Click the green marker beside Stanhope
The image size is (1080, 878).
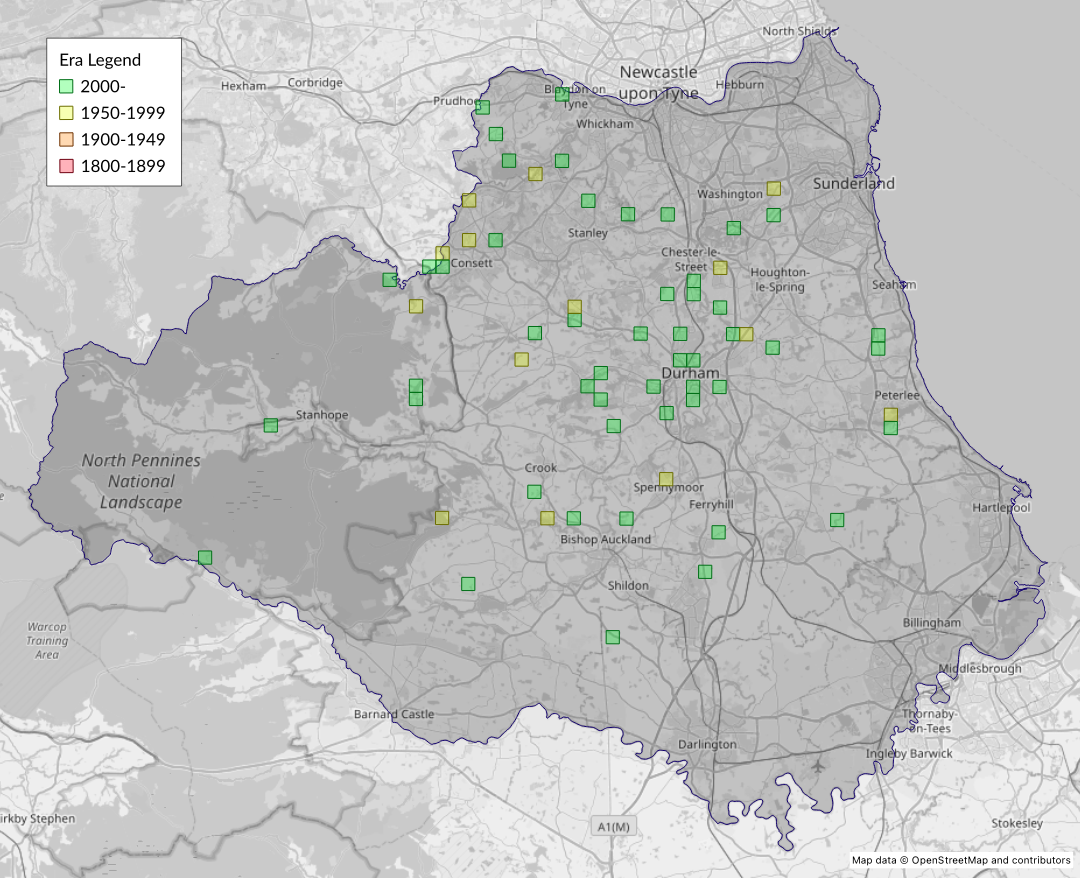(270, 425)
